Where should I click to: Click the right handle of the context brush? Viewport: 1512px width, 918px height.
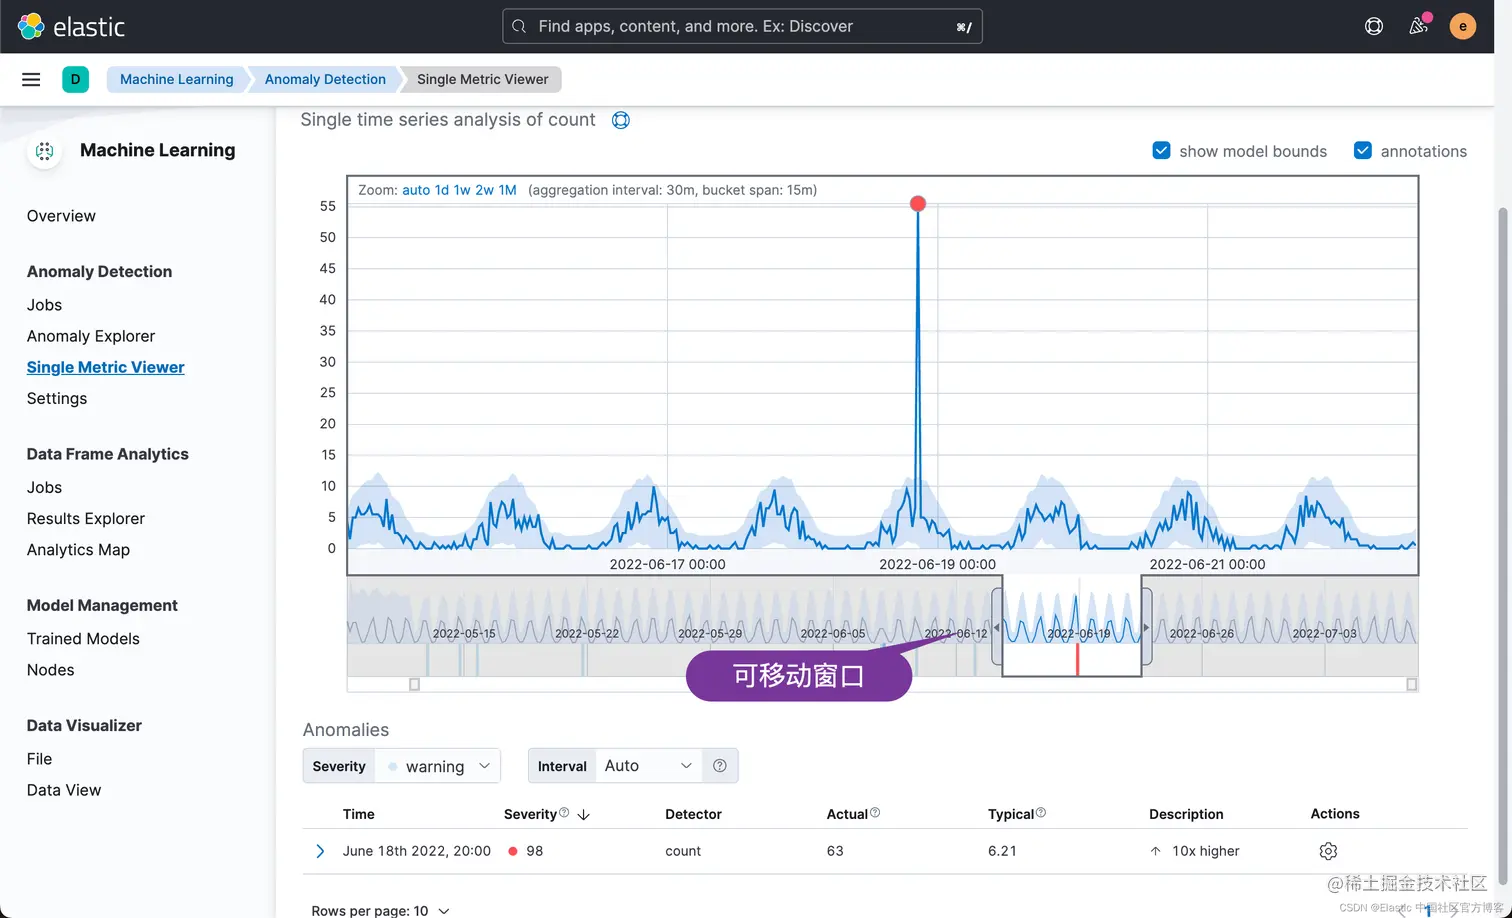point(1147,627)
